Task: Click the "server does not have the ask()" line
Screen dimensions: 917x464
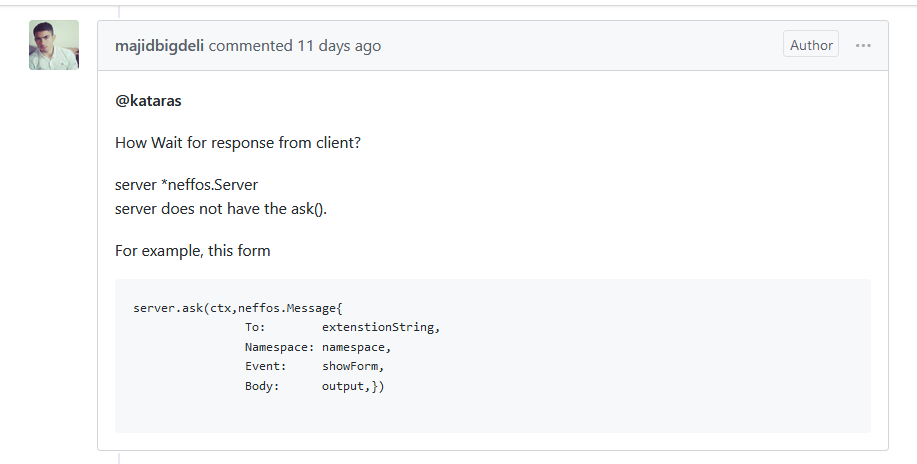Action: [221, 208]
